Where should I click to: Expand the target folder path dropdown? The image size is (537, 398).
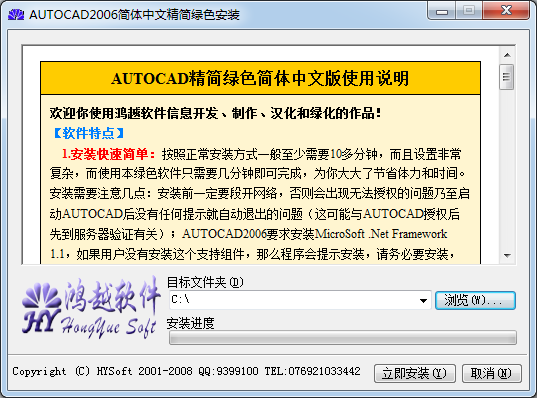(423, 300)
